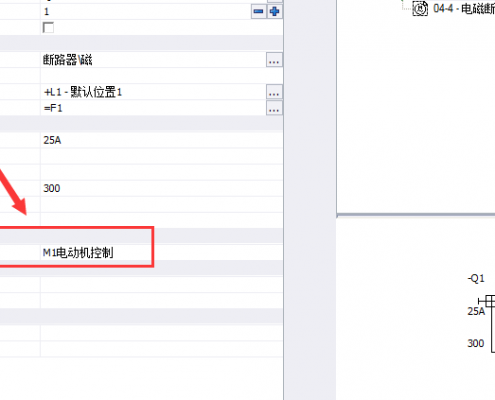
Task: Click the 300 value field
Action: coord(162,188)
